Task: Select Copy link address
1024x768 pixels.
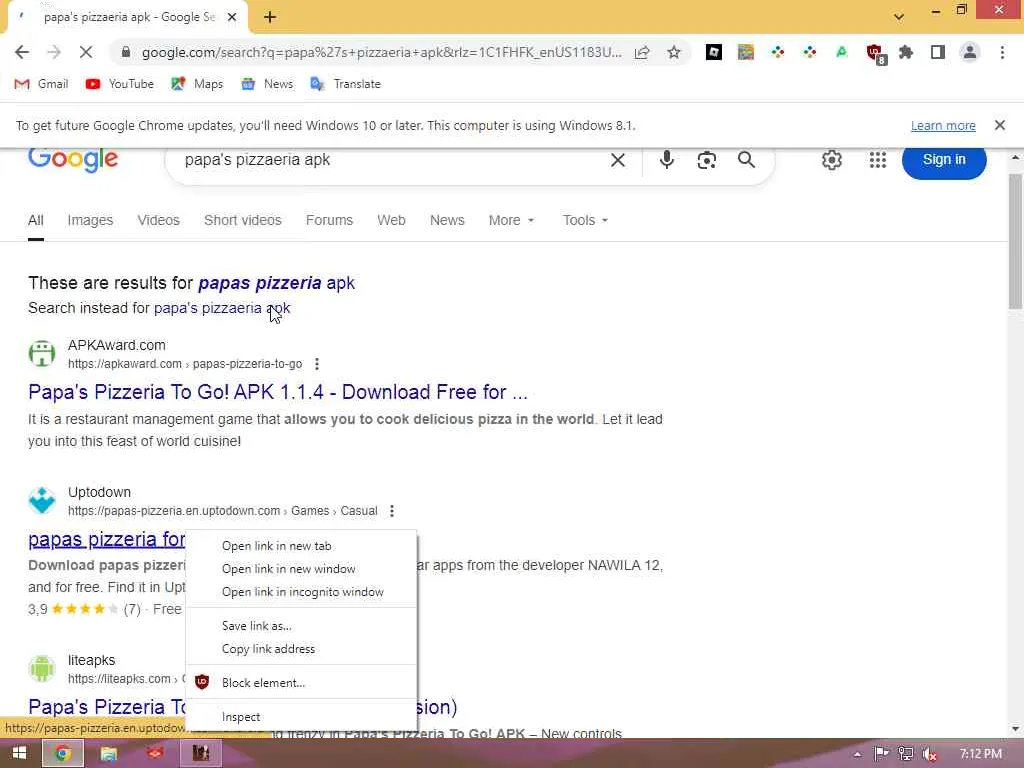Action: pos(301,648)
